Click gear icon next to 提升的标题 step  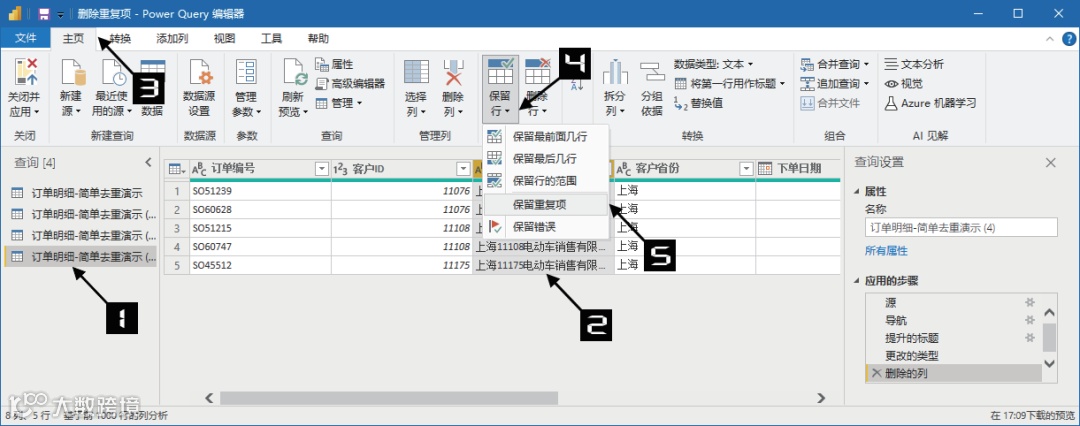point(1030,338)
